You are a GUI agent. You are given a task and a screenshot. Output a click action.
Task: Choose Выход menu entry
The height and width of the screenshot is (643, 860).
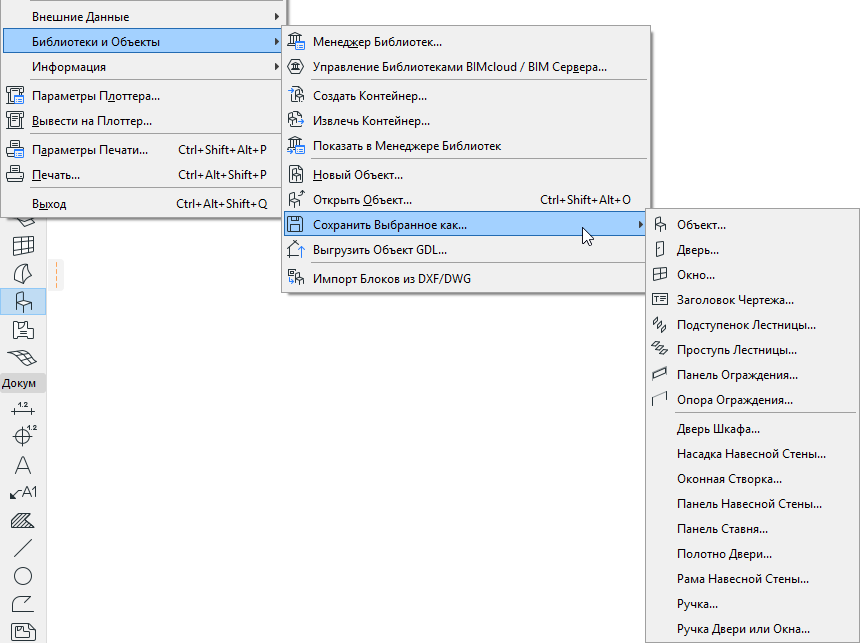pos(142,204)
